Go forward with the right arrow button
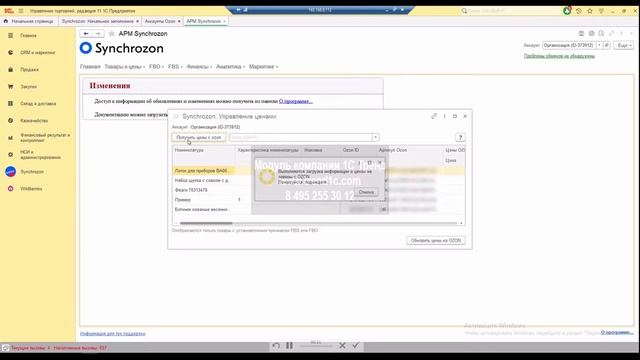Screen dimensions: 640x360 (98, 33)
